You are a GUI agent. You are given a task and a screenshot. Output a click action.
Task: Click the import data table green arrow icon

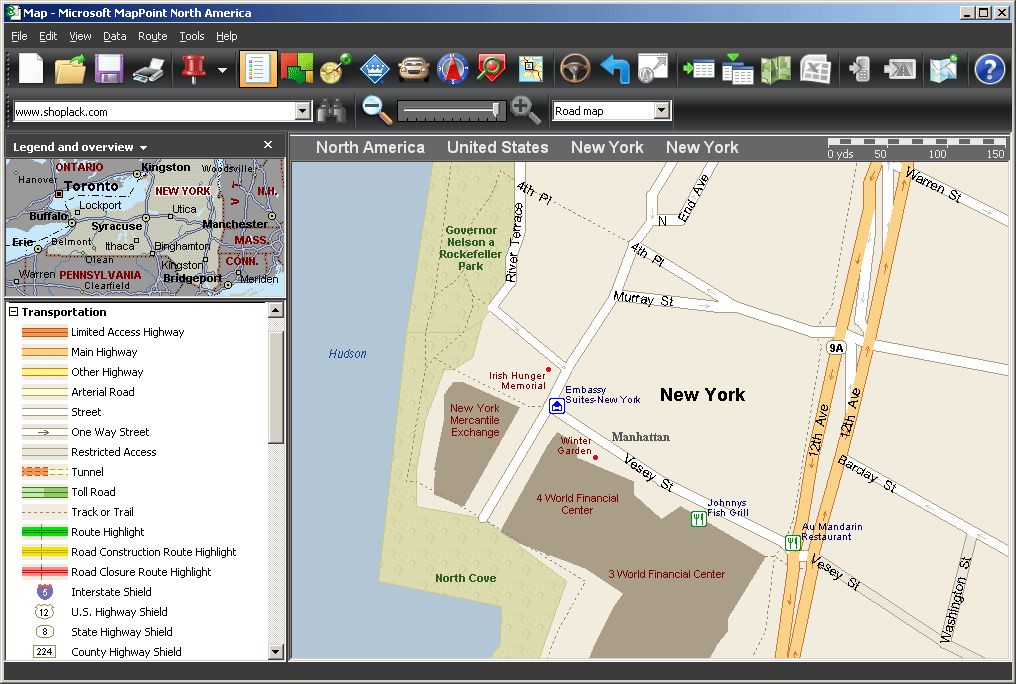[x=698, y=69]
